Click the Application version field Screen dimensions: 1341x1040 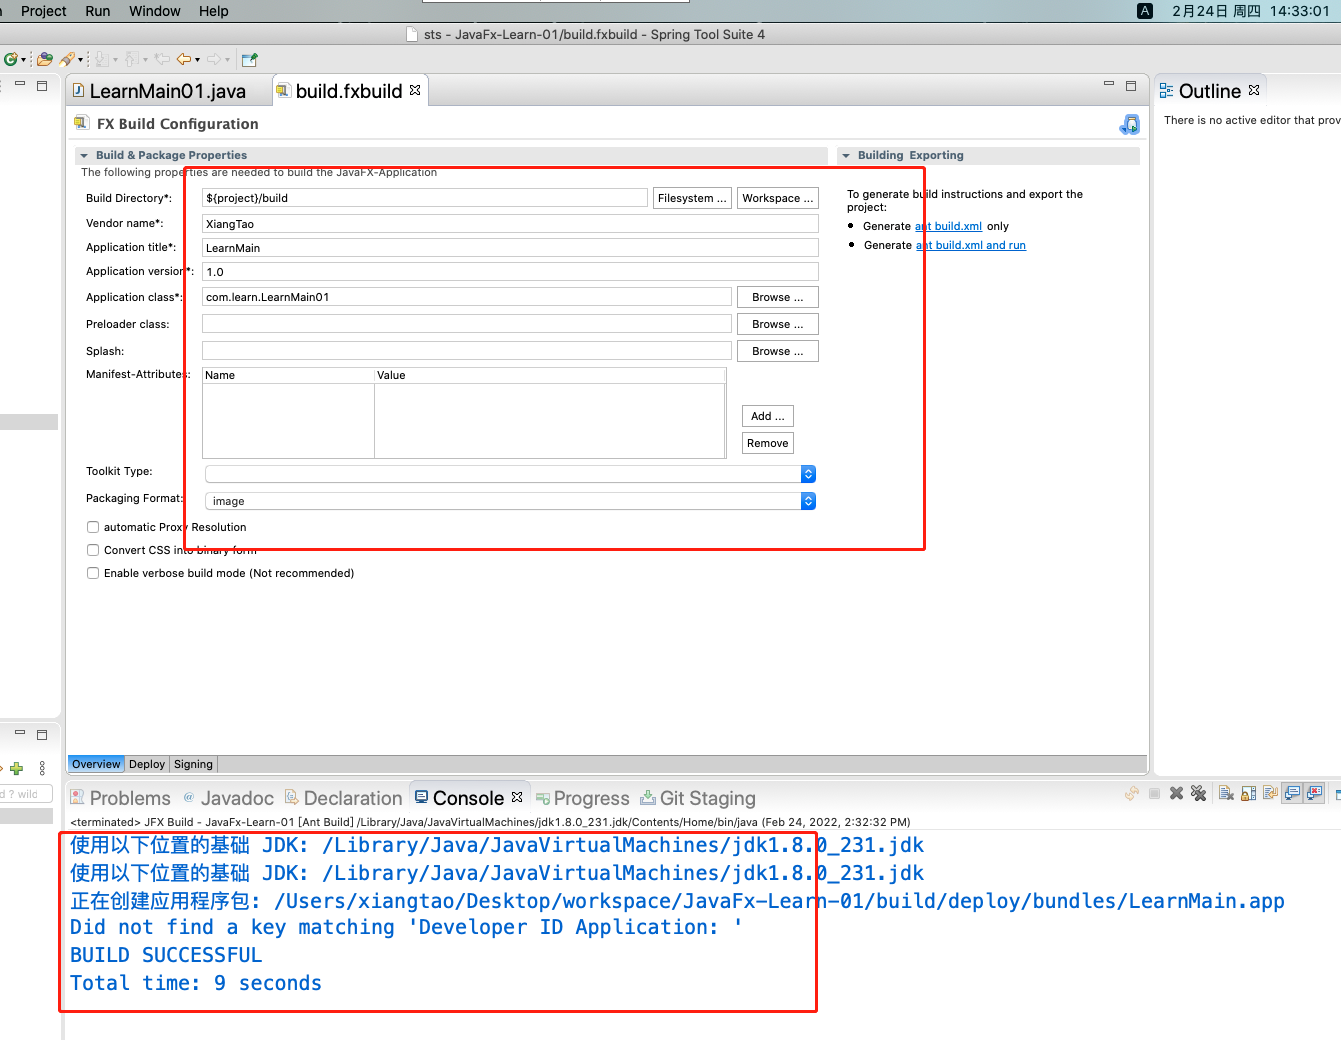point(510,272)
